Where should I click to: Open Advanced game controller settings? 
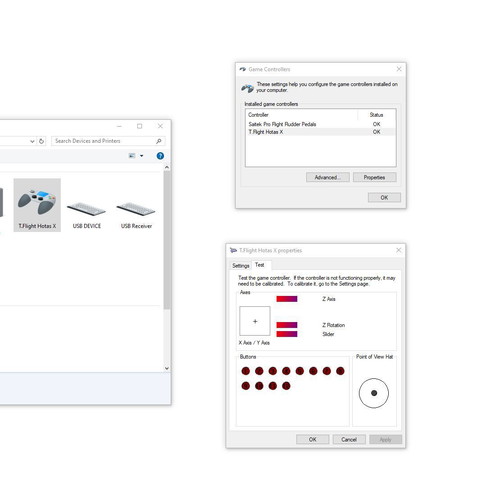pyautogui.click(x=328, y=177)
